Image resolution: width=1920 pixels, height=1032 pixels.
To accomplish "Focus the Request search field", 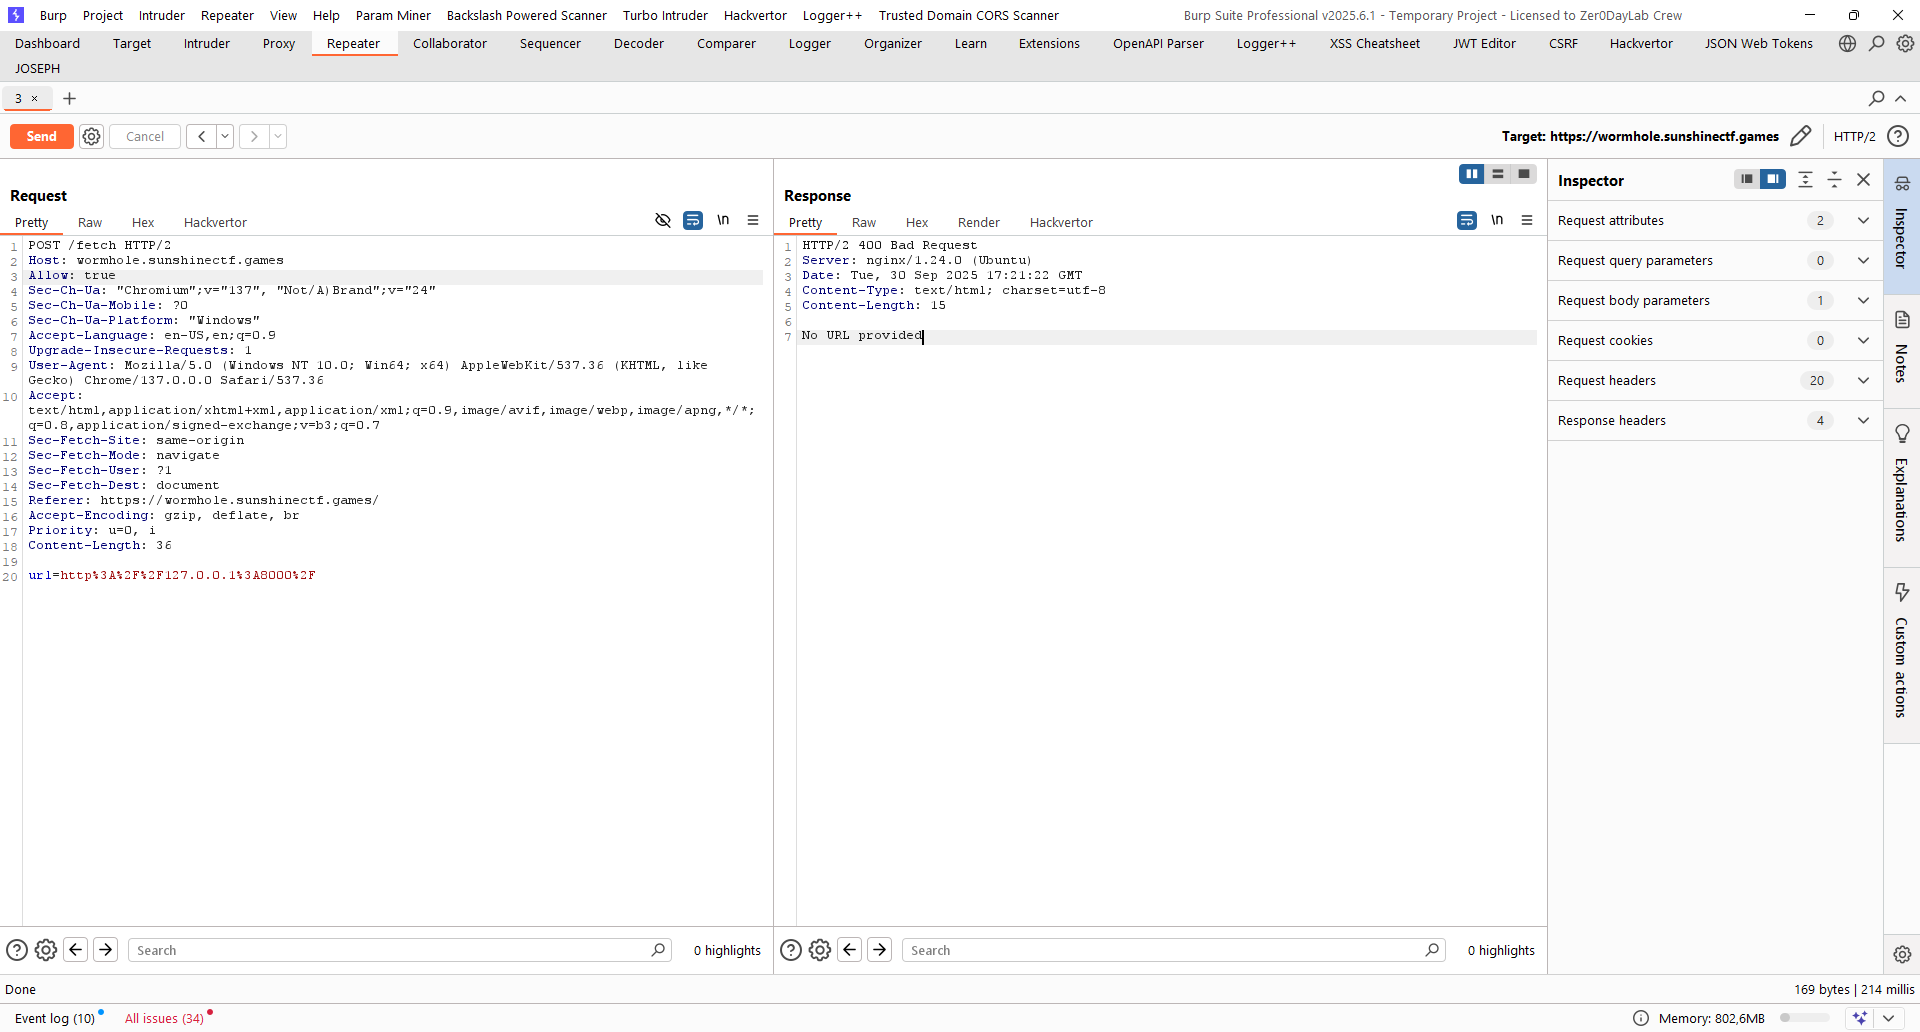I will (399, 950).
